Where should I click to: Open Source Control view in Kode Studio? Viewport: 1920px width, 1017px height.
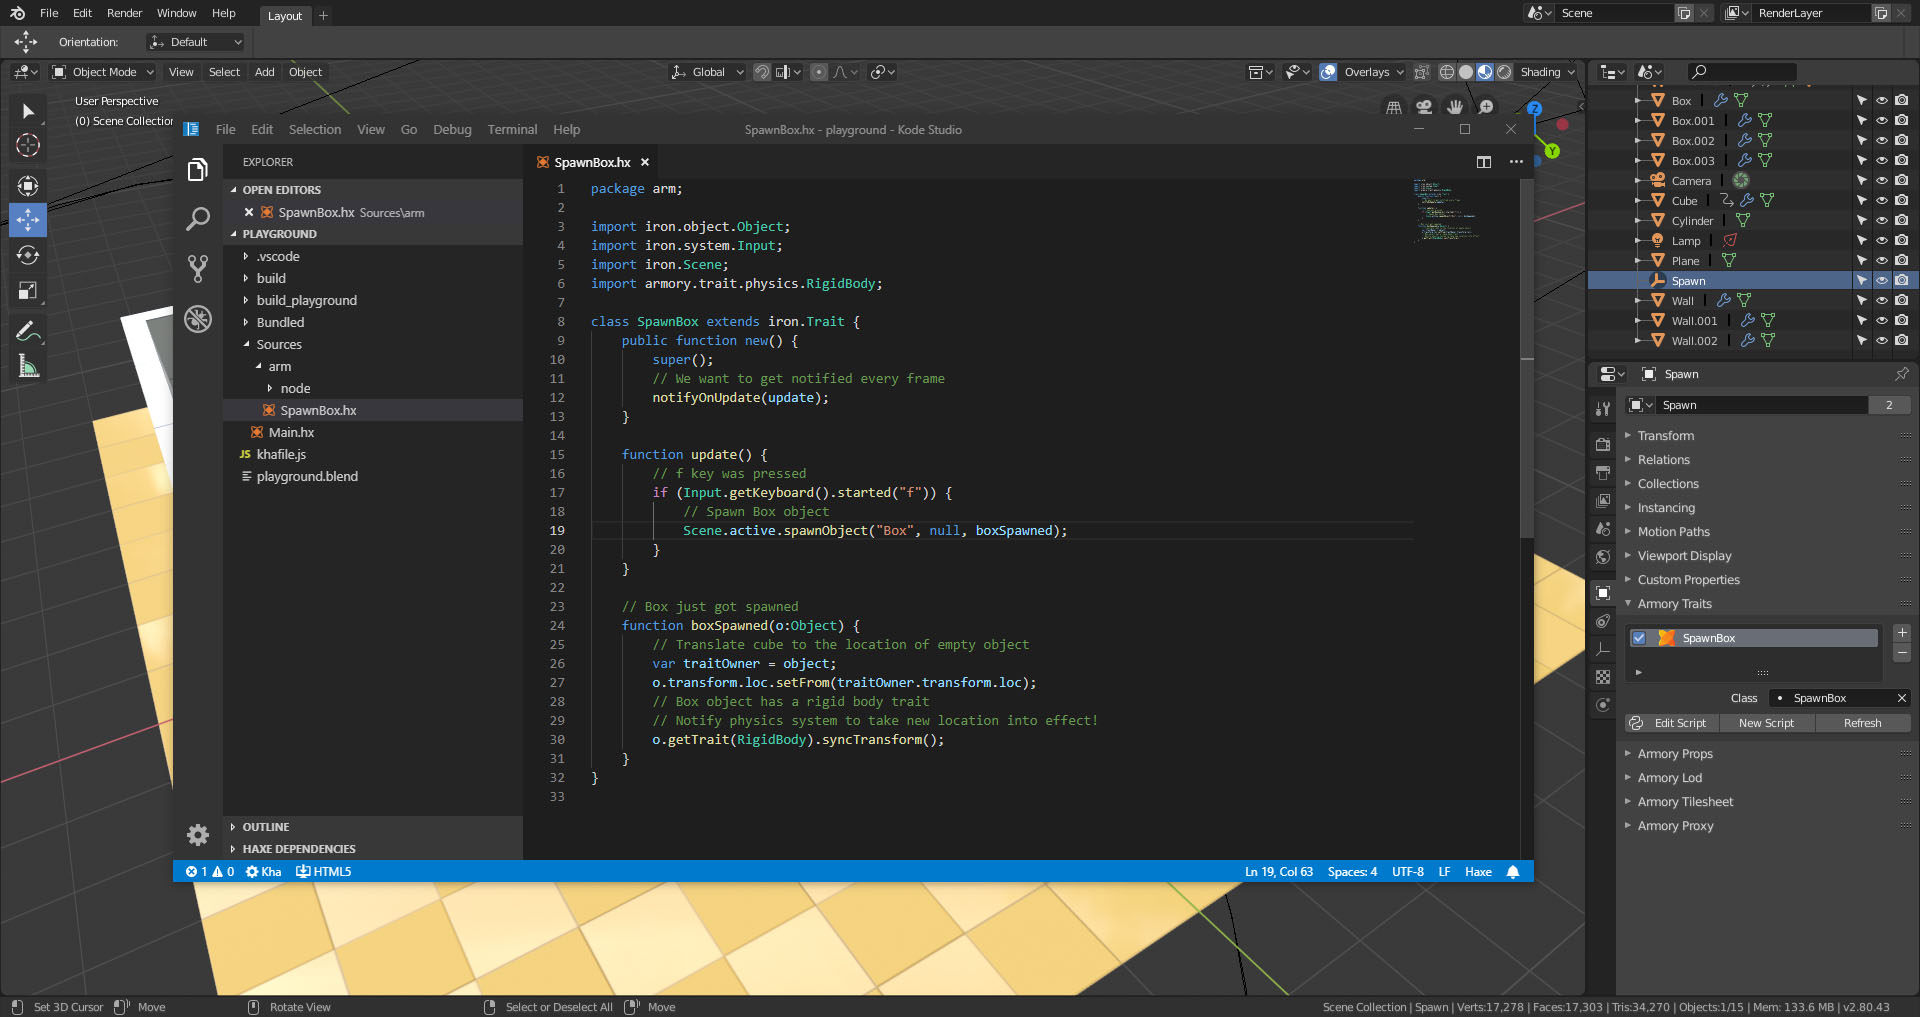pyautogui.click(x=198, y=268)
